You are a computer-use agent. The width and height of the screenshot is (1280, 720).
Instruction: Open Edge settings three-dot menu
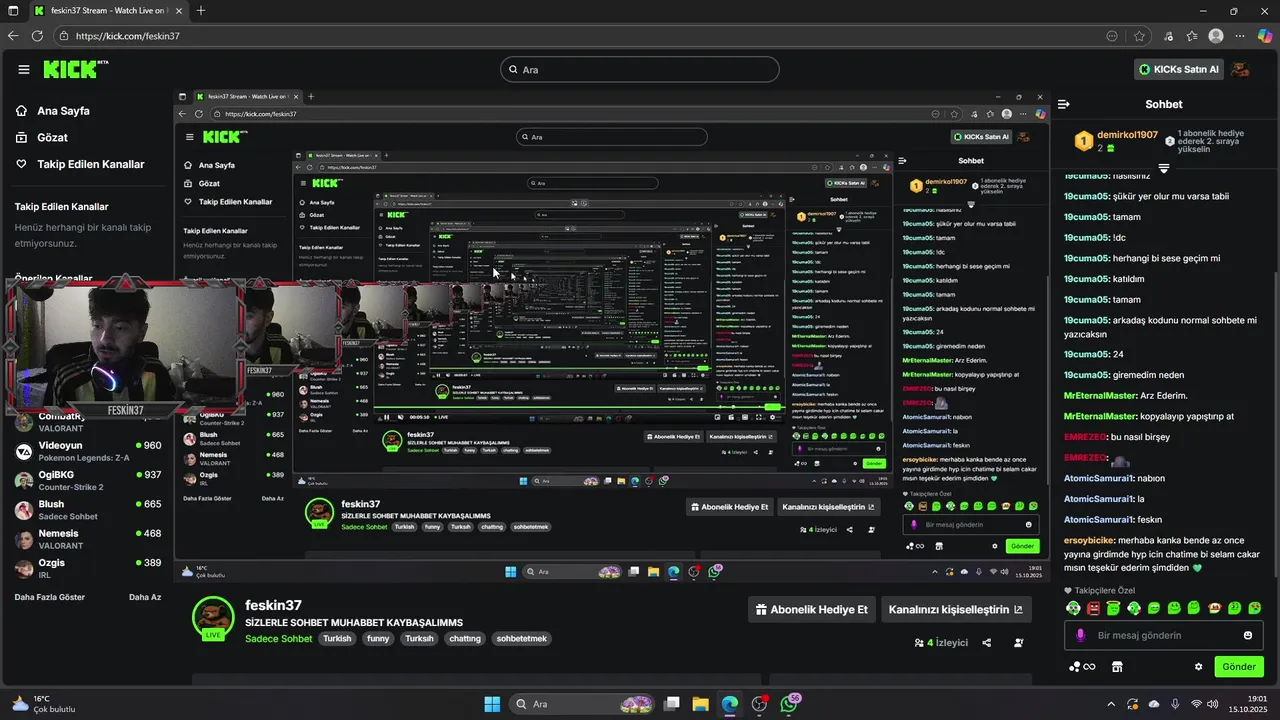(x=1240, y=36)
